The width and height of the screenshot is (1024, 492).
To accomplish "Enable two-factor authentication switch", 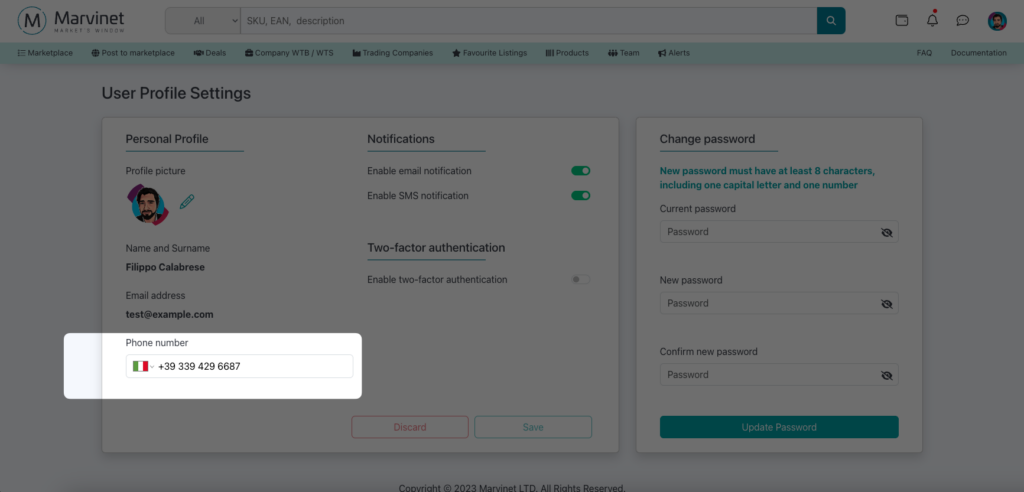I will (580, 280).
